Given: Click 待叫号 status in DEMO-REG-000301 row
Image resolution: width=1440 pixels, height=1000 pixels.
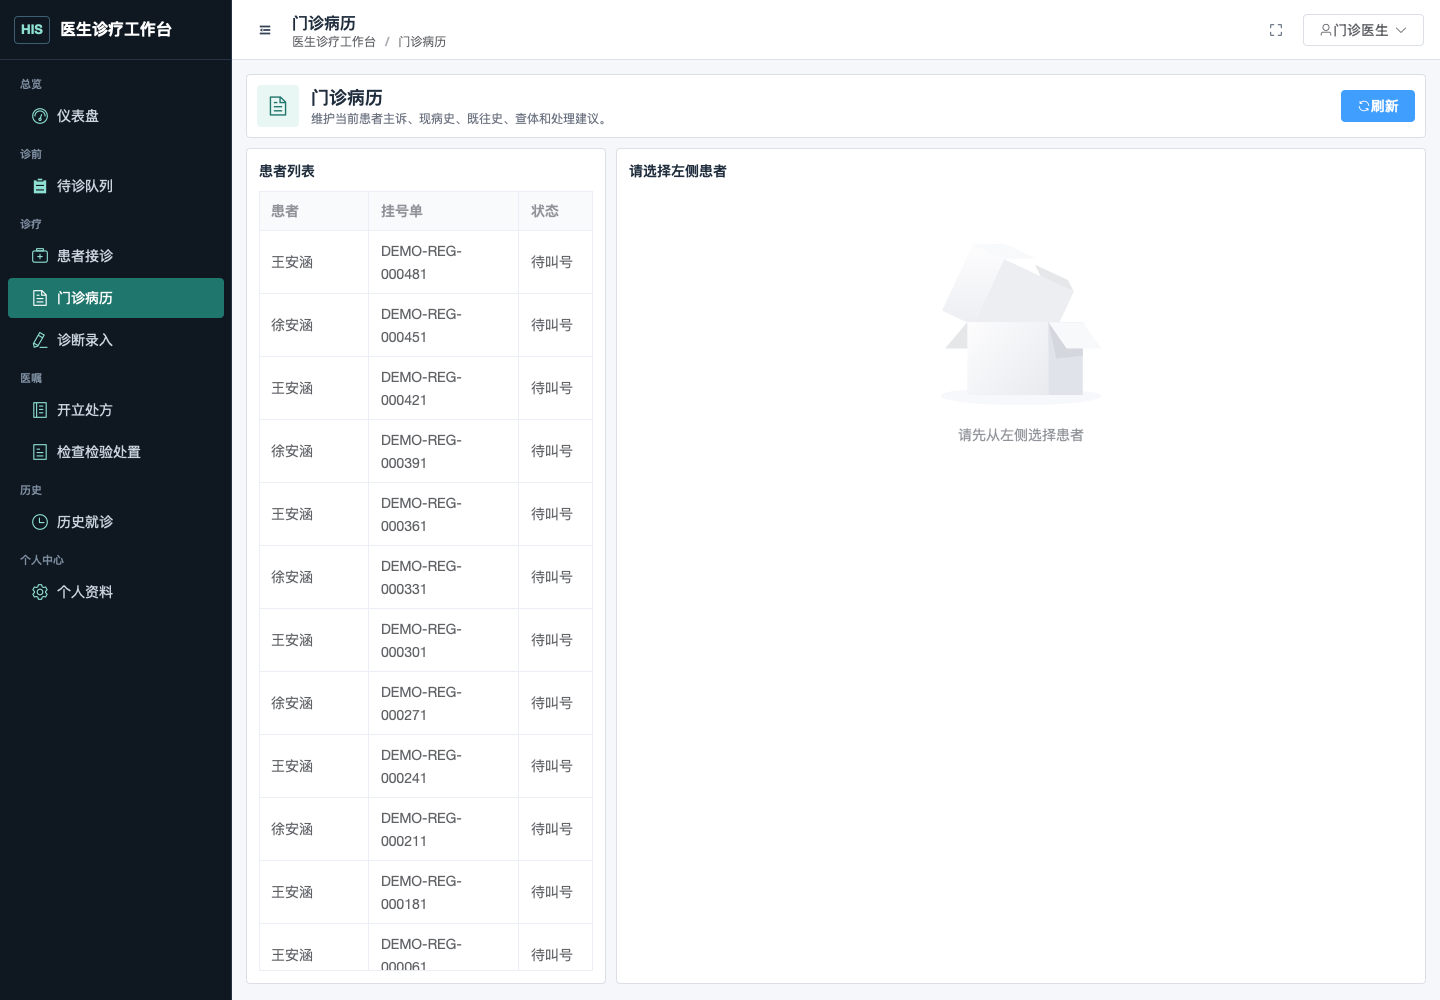Looking at the screenshot, I should pos(552,640).
